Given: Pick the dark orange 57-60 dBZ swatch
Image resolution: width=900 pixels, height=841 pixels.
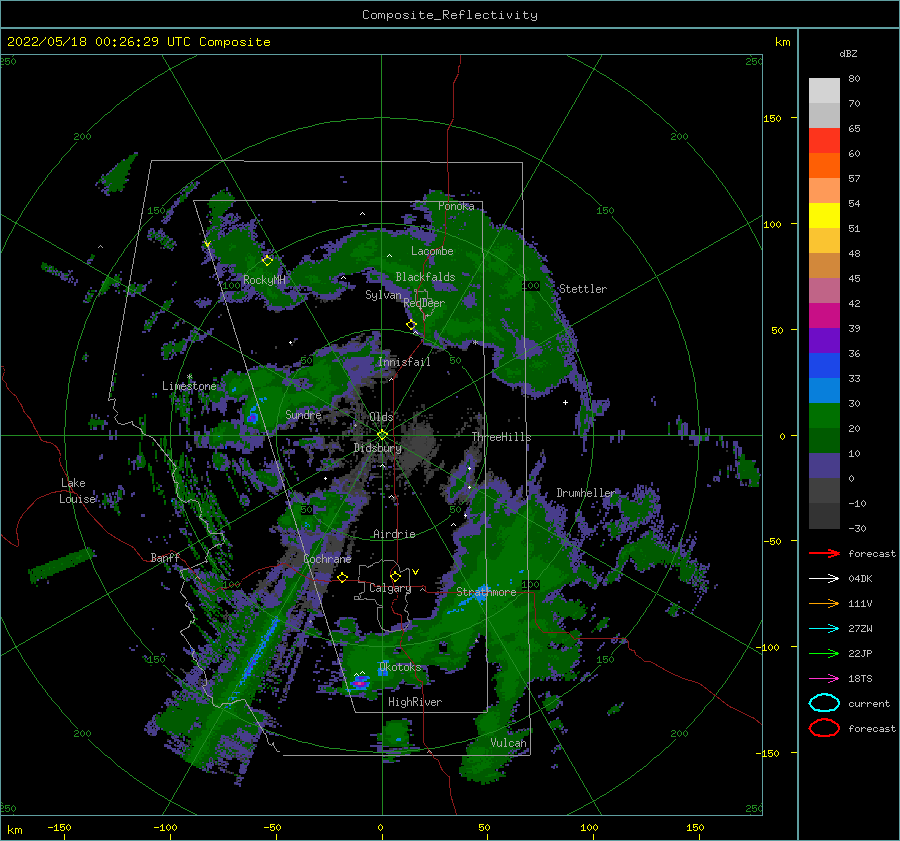Looking at the screenshot, I should 824,165.
